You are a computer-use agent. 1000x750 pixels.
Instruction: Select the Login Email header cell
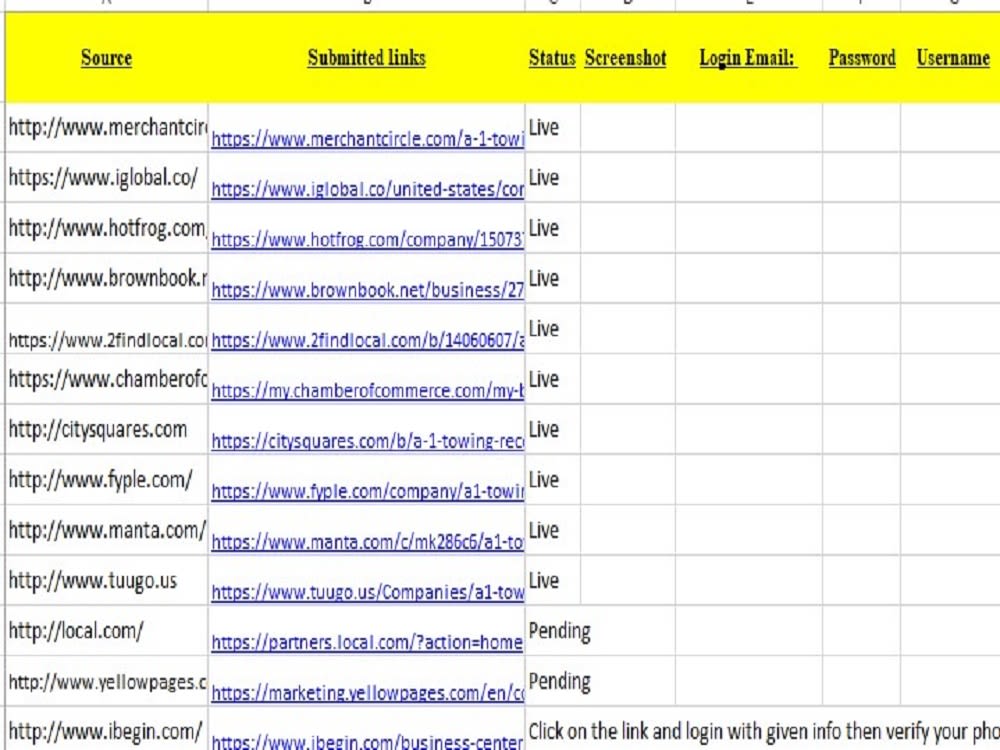point(748,58)
